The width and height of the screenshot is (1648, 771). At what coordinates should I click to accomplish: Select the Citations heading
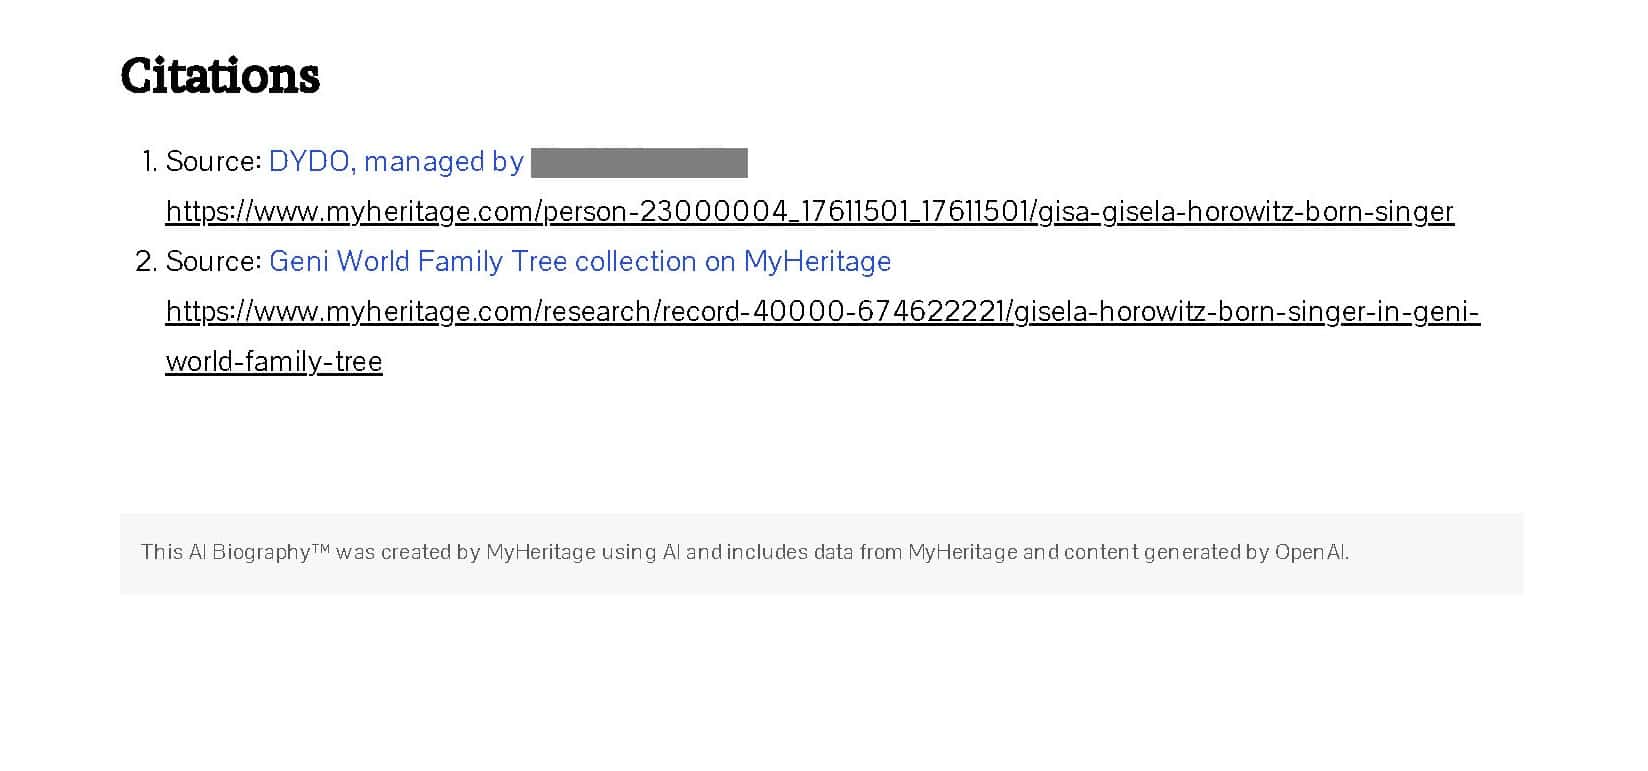[x=220, y=76]
